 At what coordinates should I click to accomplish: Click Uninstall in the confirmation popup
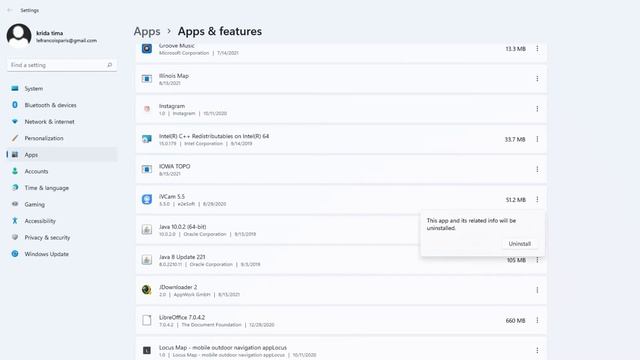coord(520,244)
